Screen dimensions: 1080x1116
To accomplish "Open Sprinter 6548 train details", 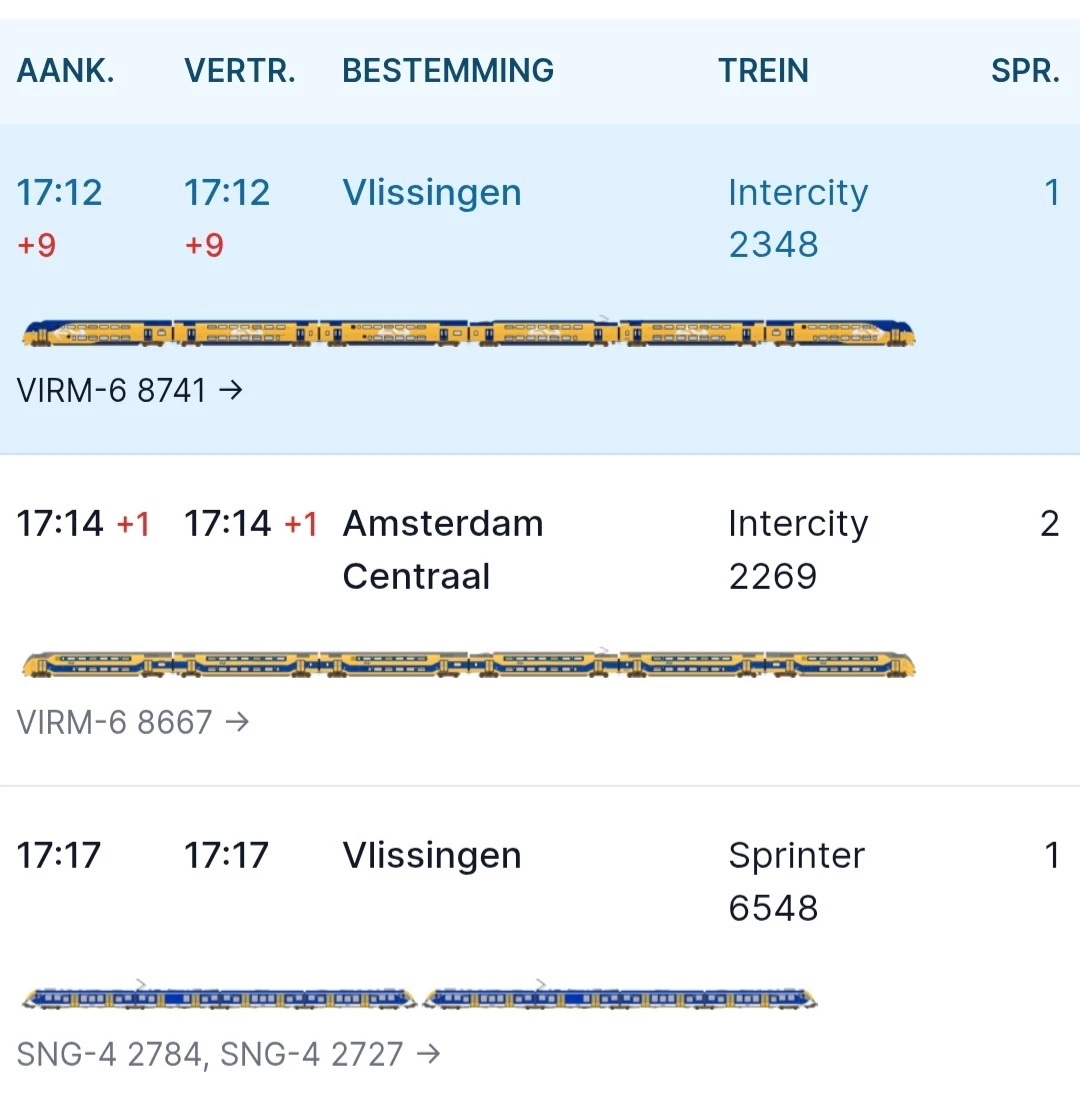I will (x=796, y=881).
